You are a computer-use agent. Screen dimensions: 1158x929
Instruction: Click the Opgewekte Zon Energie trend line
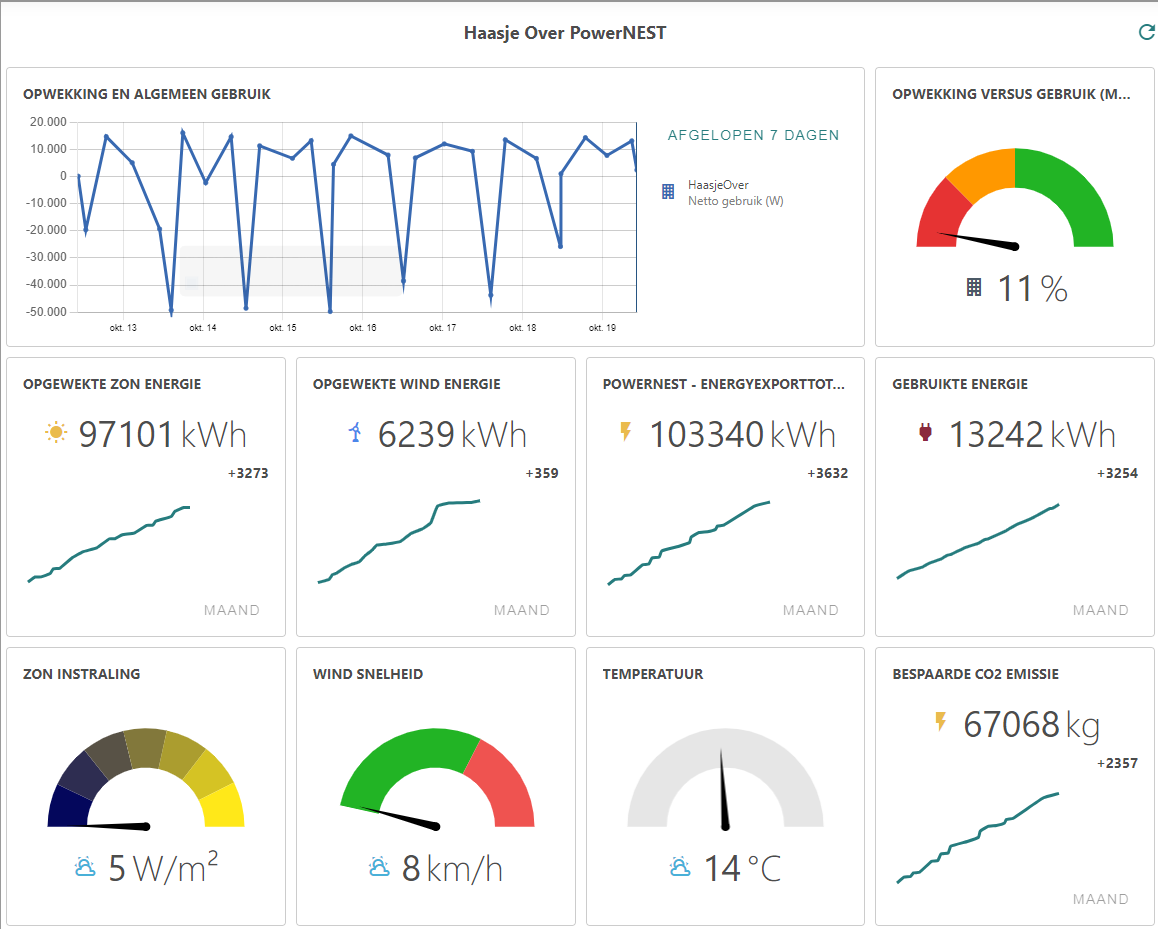tap(109, 544)
